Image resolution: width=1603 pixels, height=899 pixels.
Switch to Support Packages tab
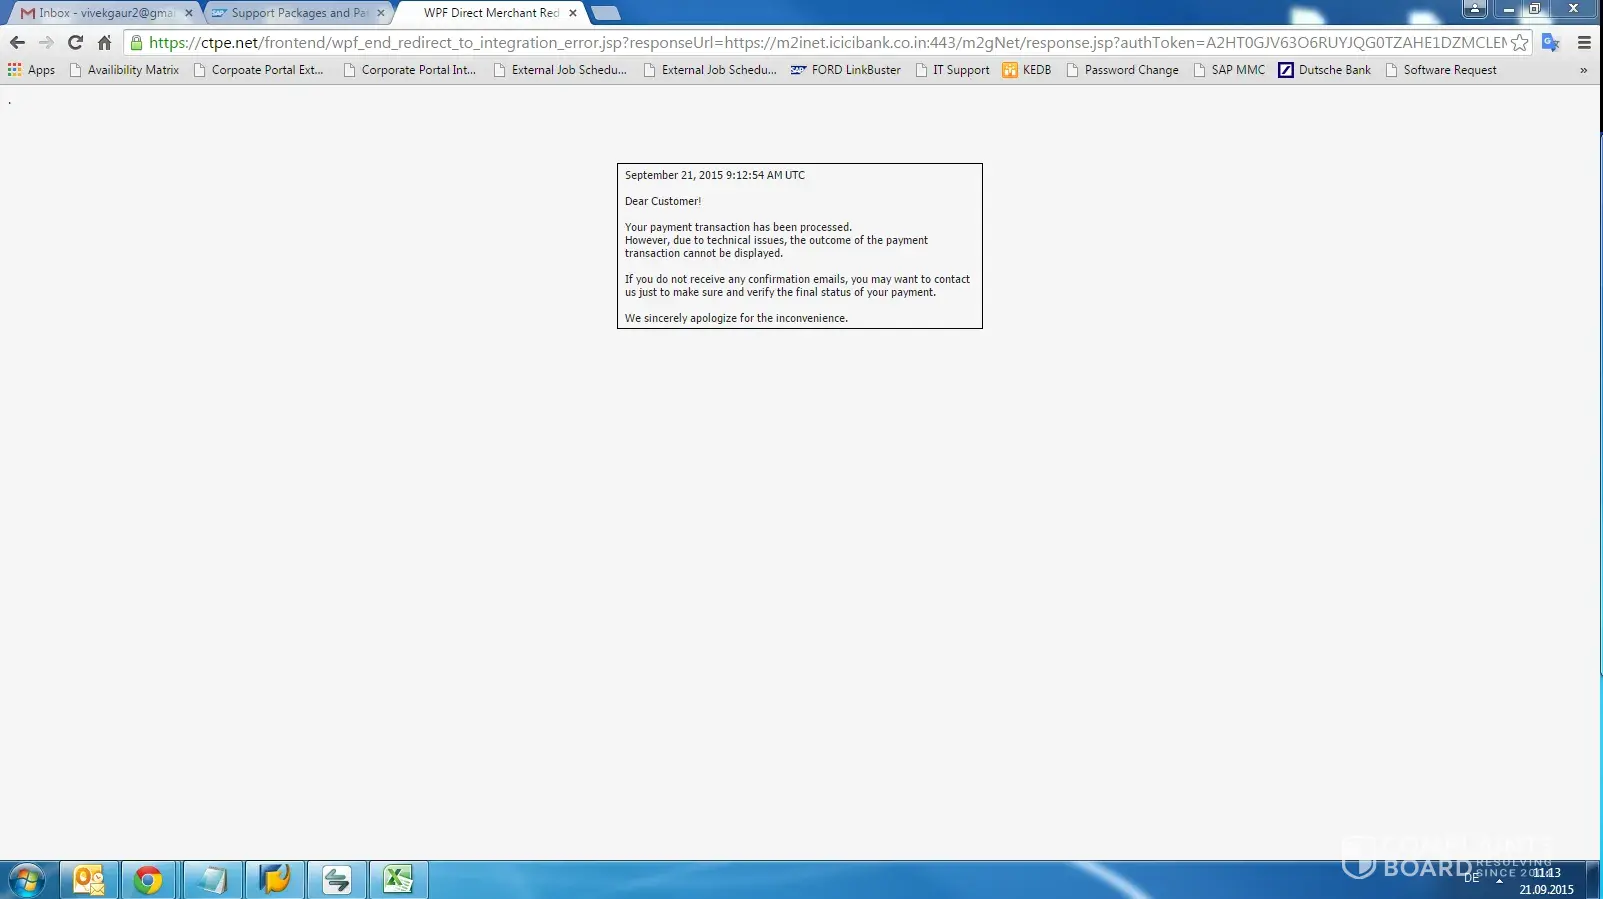click(298, 13)
